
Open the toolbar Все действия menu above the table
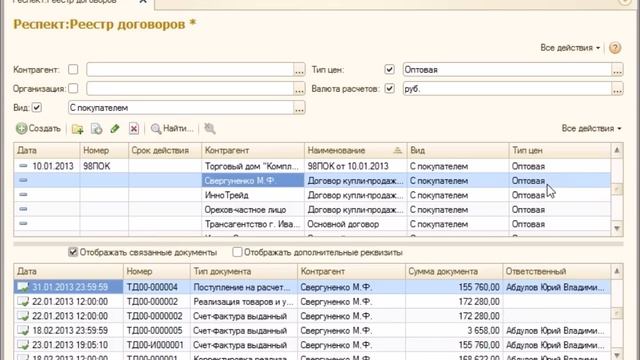591,129
